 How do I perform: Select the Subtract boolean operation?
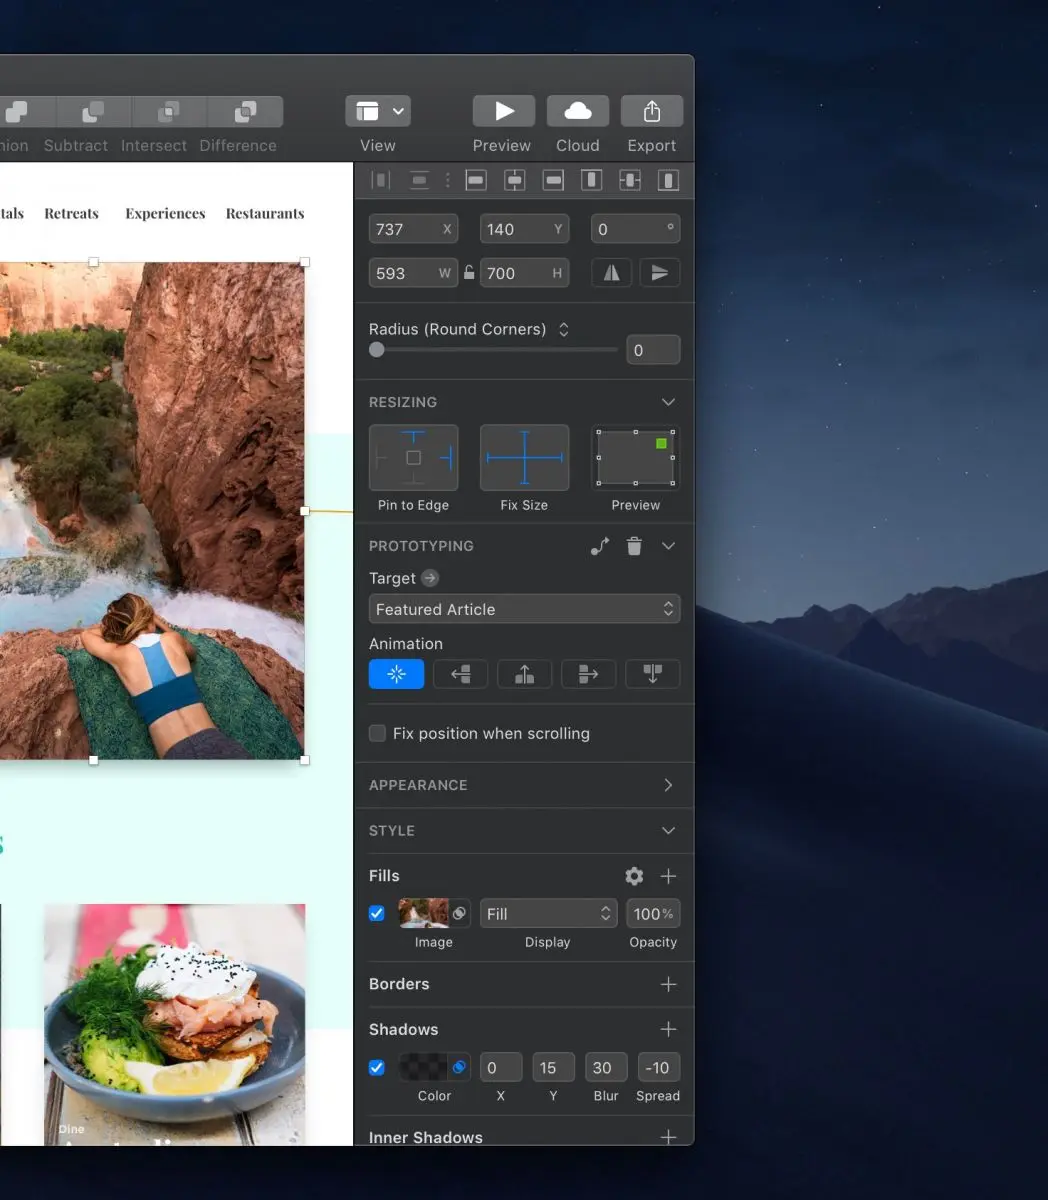click(x=93, y=111)
